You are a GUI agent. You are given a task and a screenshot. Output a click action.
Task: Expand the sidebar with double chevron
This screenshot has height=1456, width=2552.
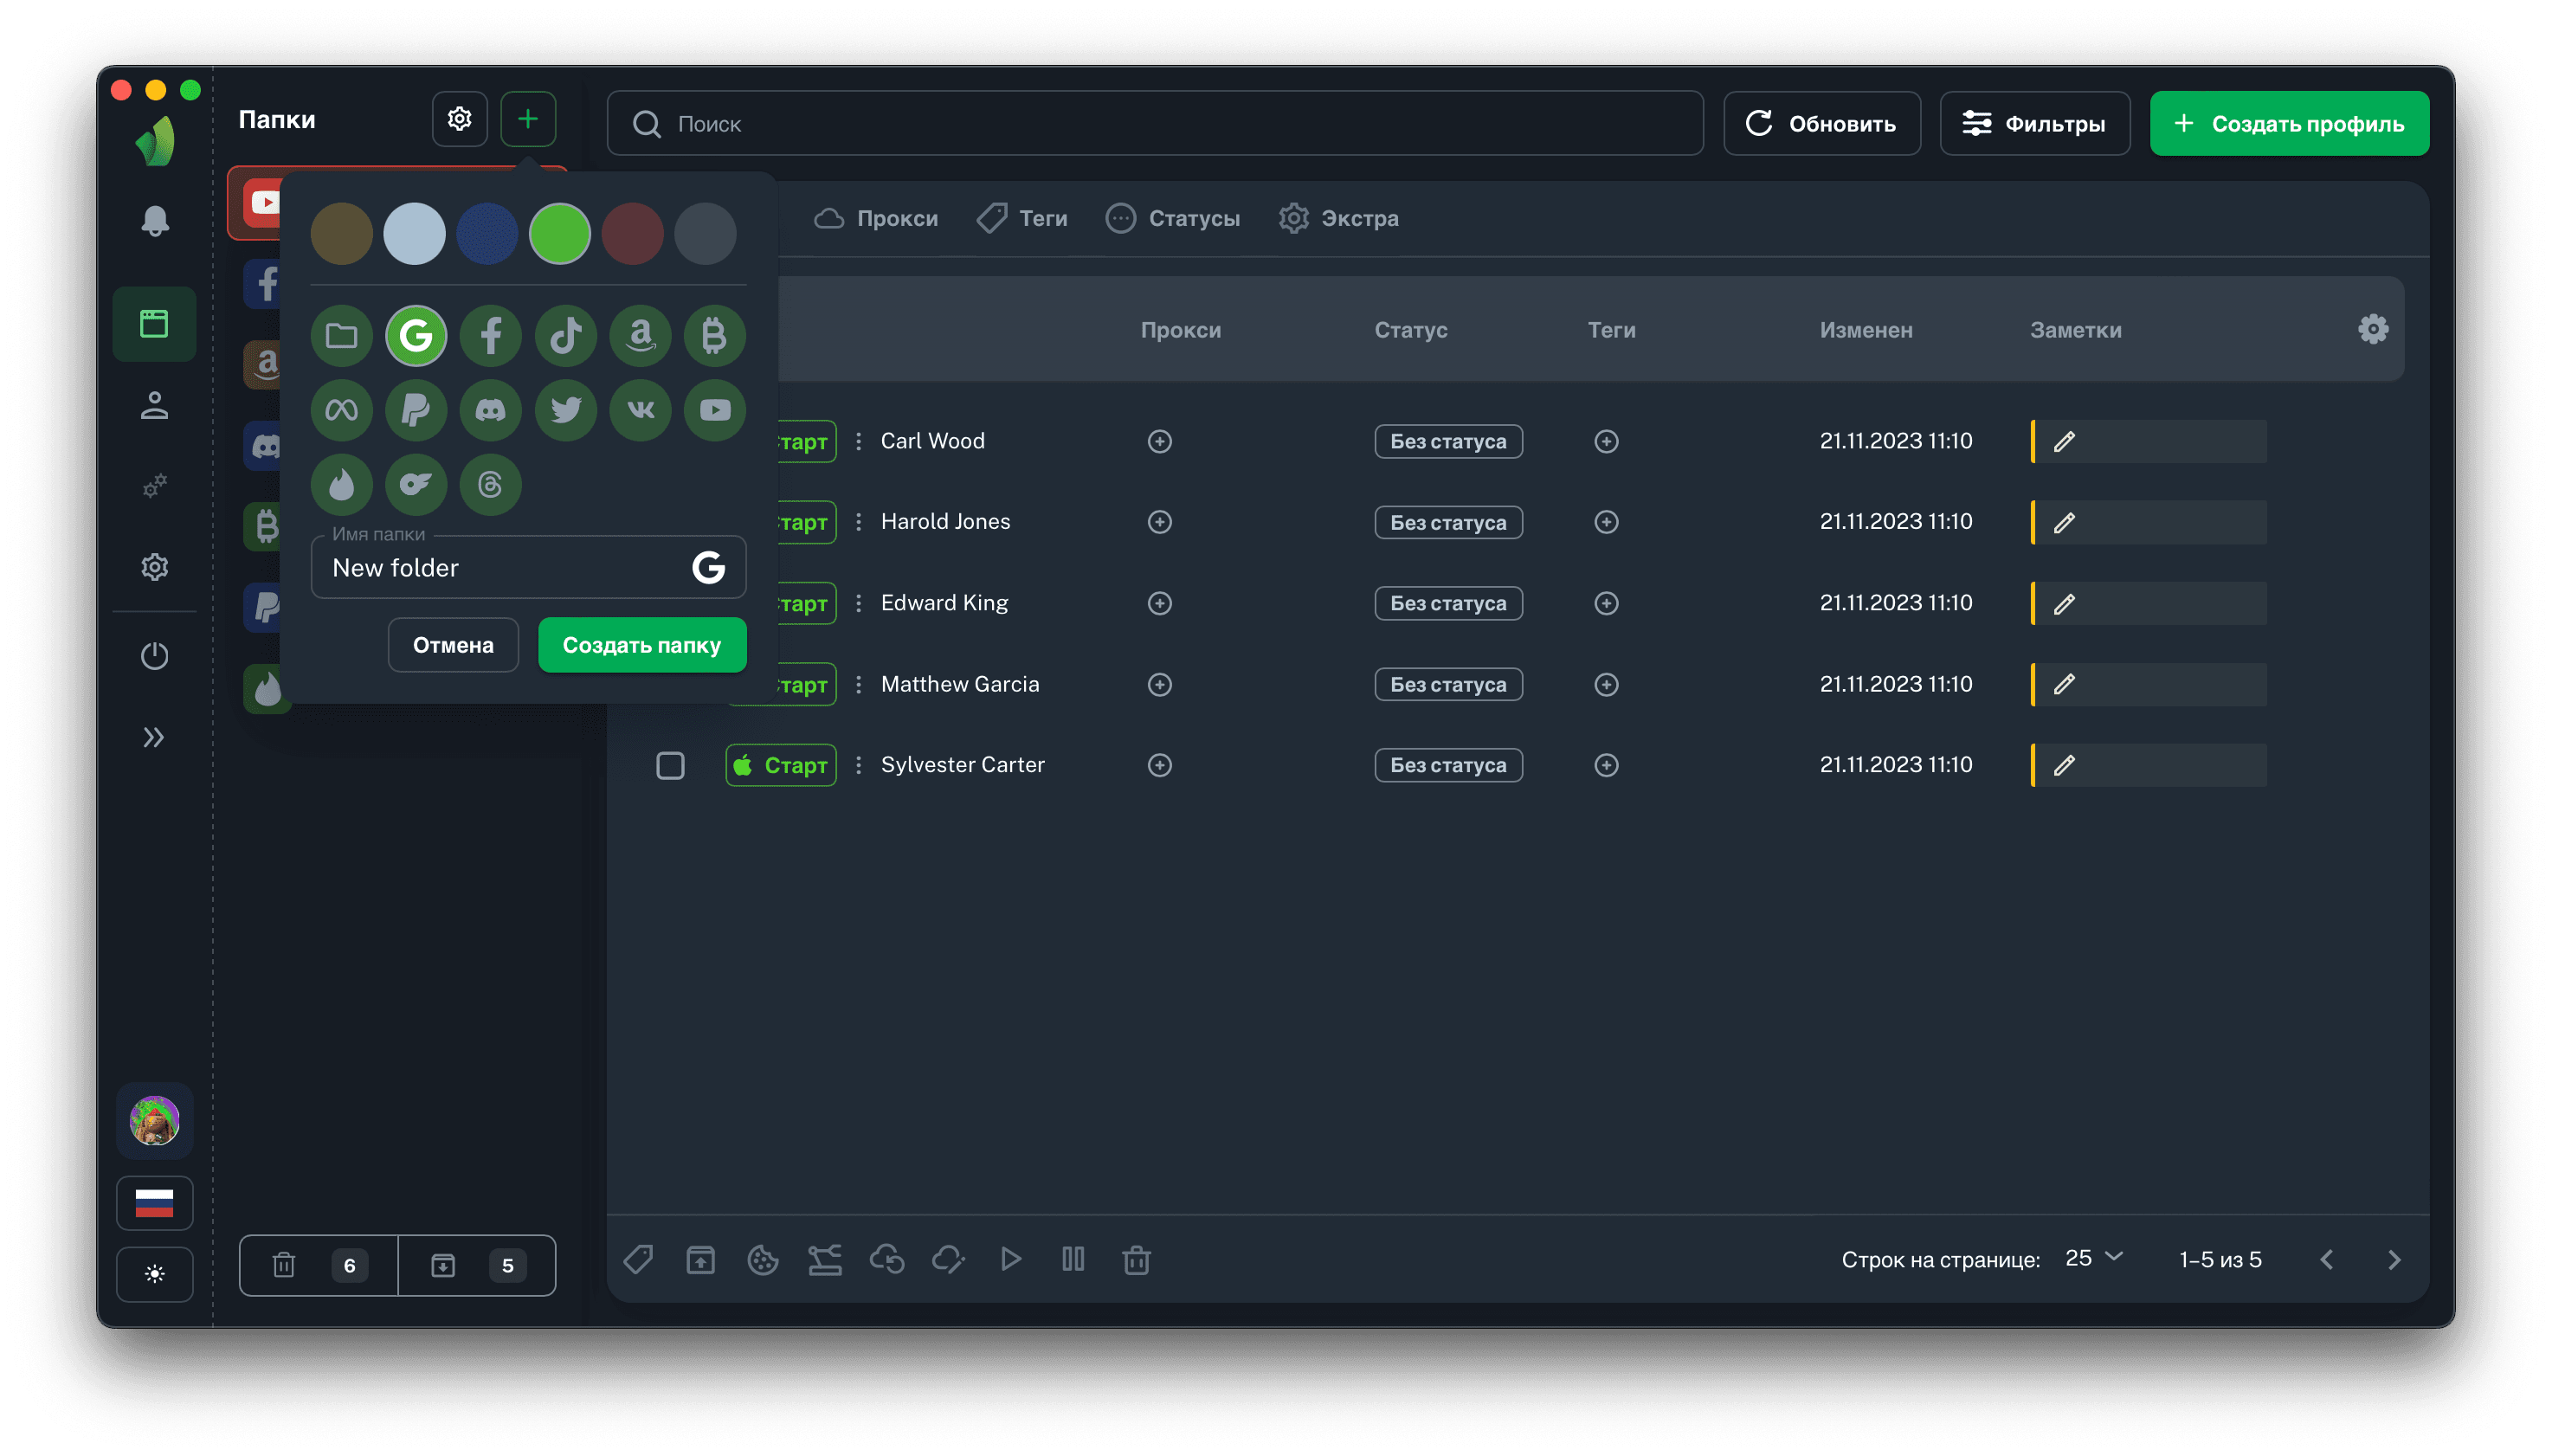[154, 737]
